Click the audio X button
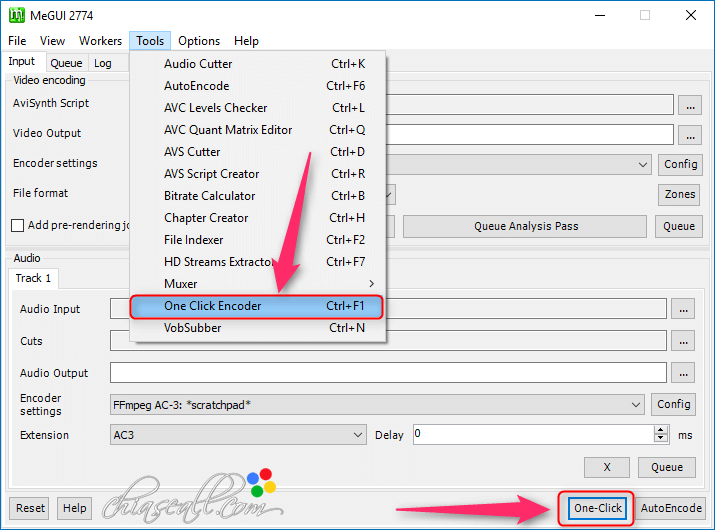 (x=607, y=468)
